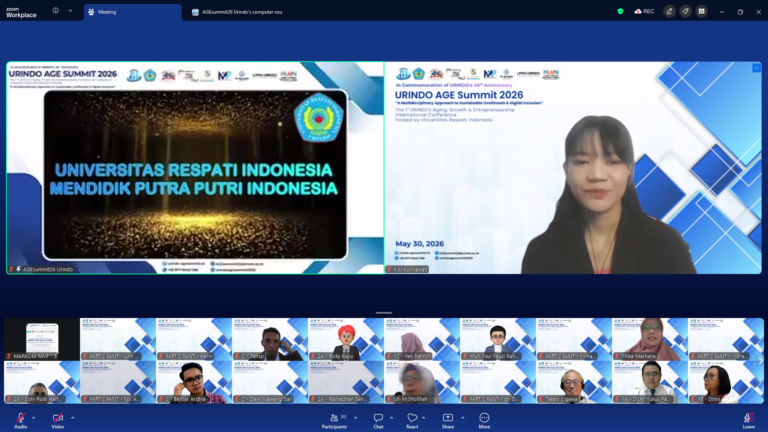Open AI Companion sparkle icon
768x432 pixels.
pyautogui.click(x=685, y=11)
